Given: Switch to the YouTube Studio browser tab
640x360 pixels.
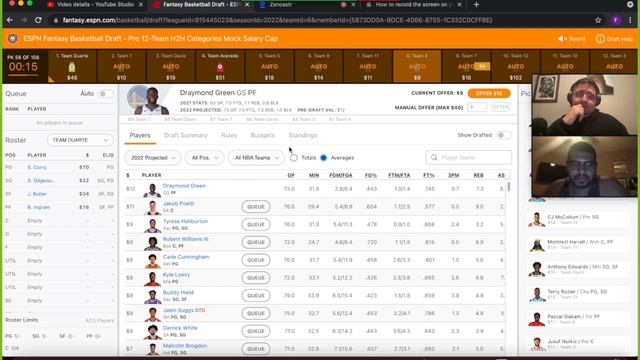Looking at the screenshot, I should [95, 4].
